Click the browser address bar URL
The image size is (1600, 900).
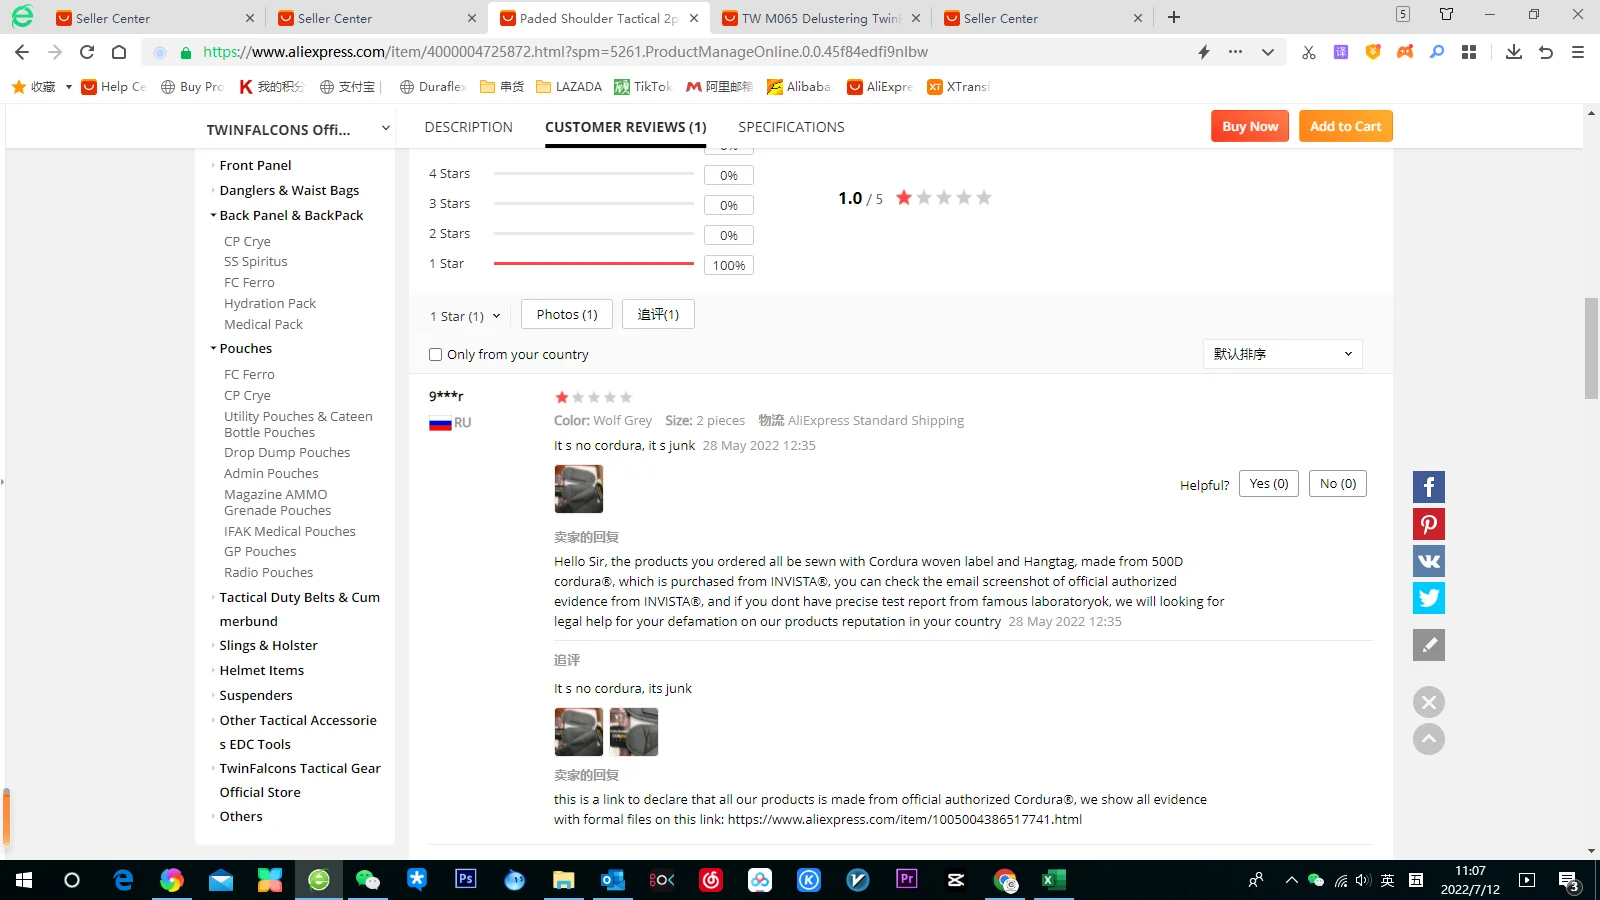point(565,52)
